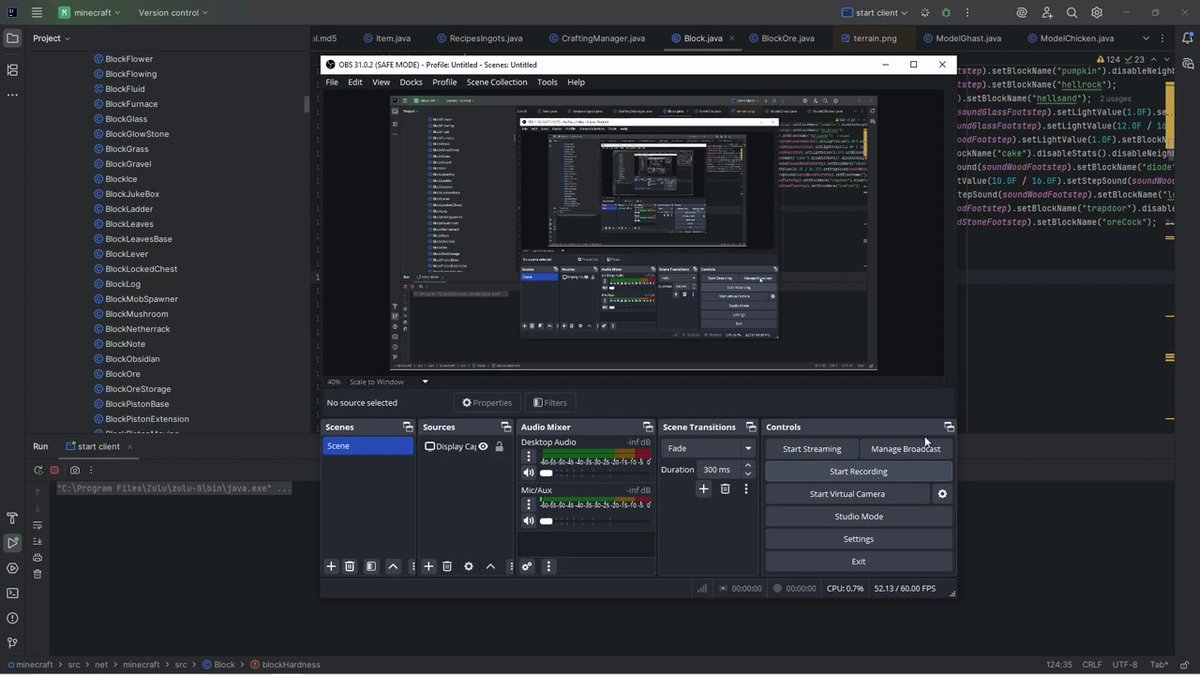
Task: Switch to the BlockOre.java editor tab
Action: tap(788, 38)
